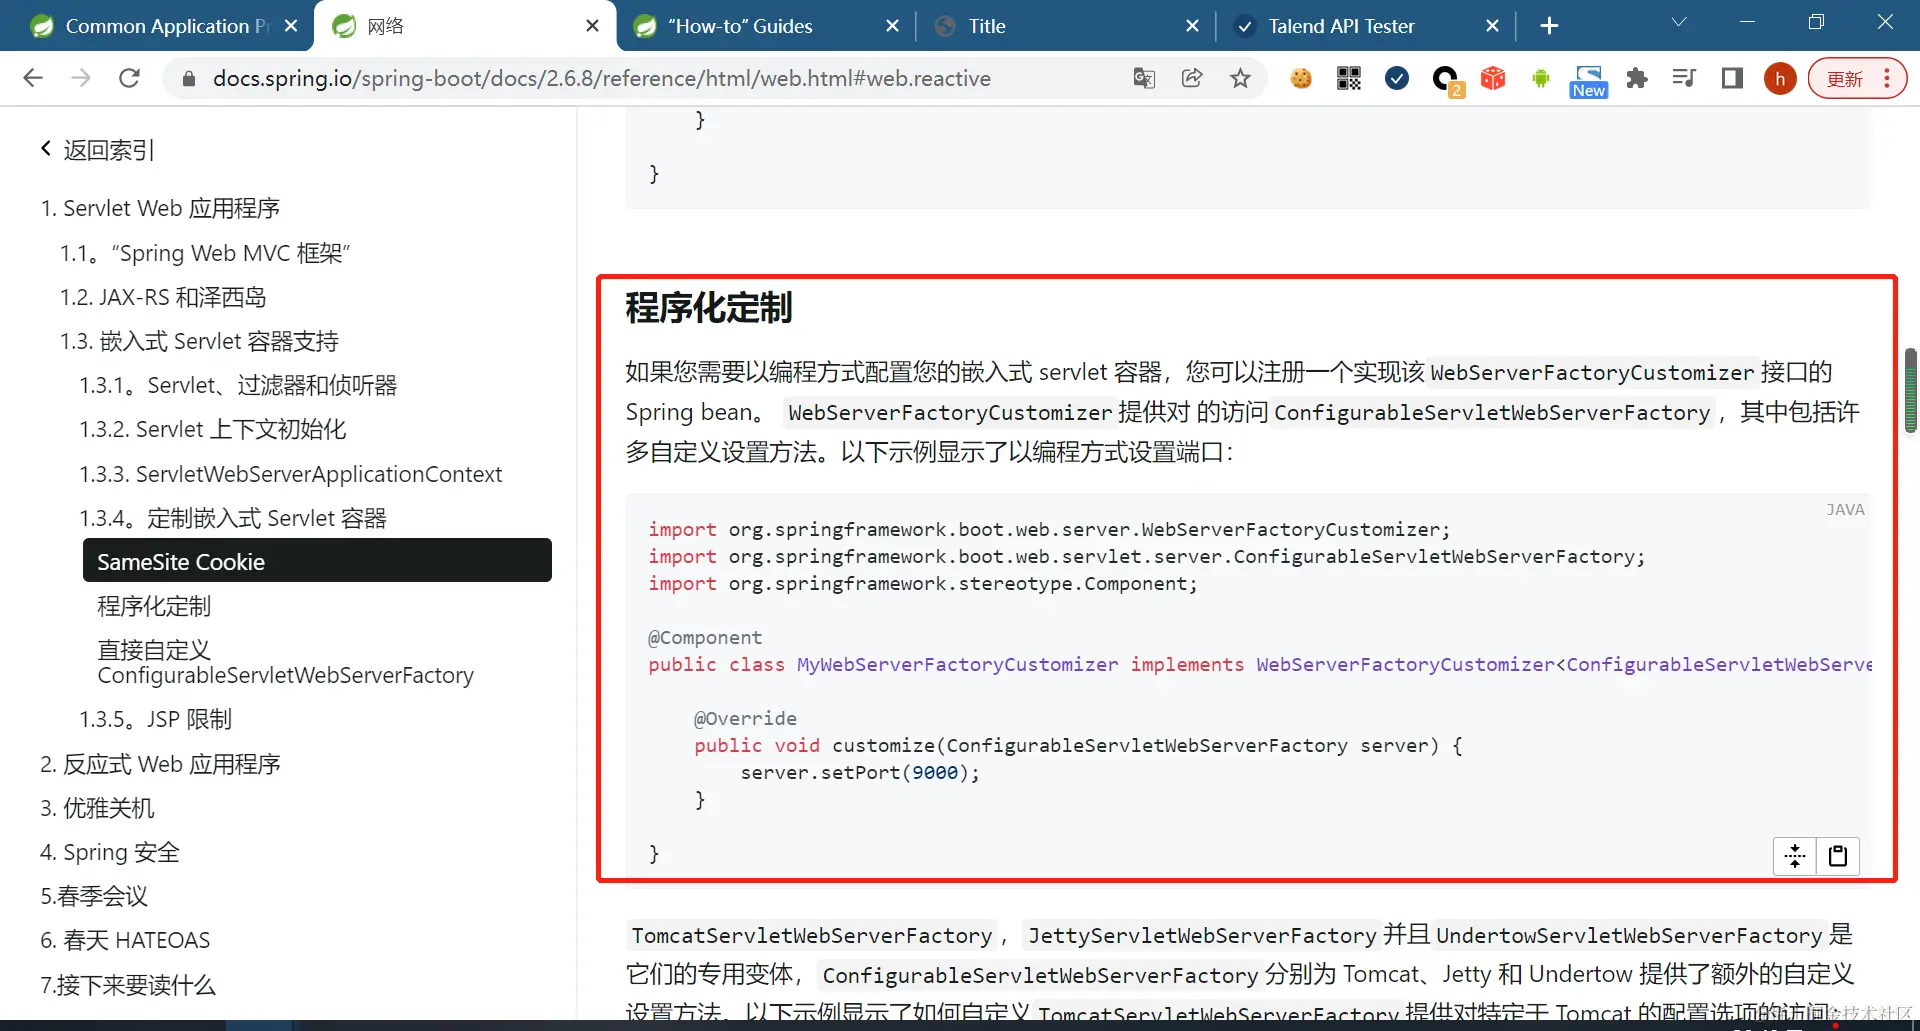
Task: Open the extension with badge 2
Action: coord(1446,79)
